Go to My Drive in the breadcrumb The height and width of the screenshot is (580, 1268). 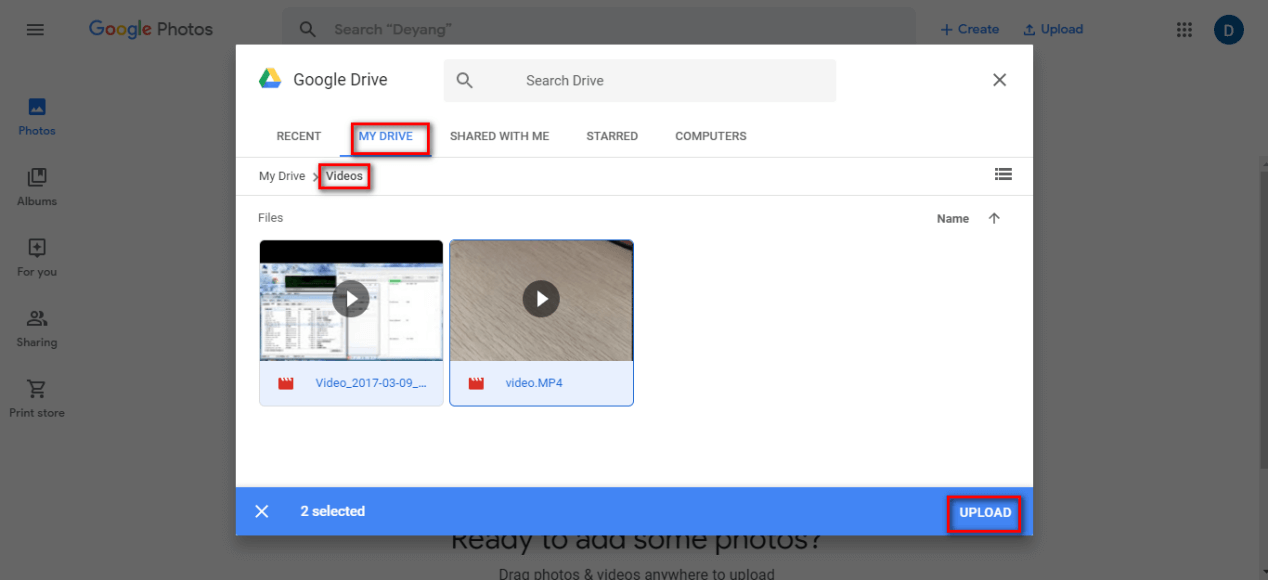coord(282,176)
